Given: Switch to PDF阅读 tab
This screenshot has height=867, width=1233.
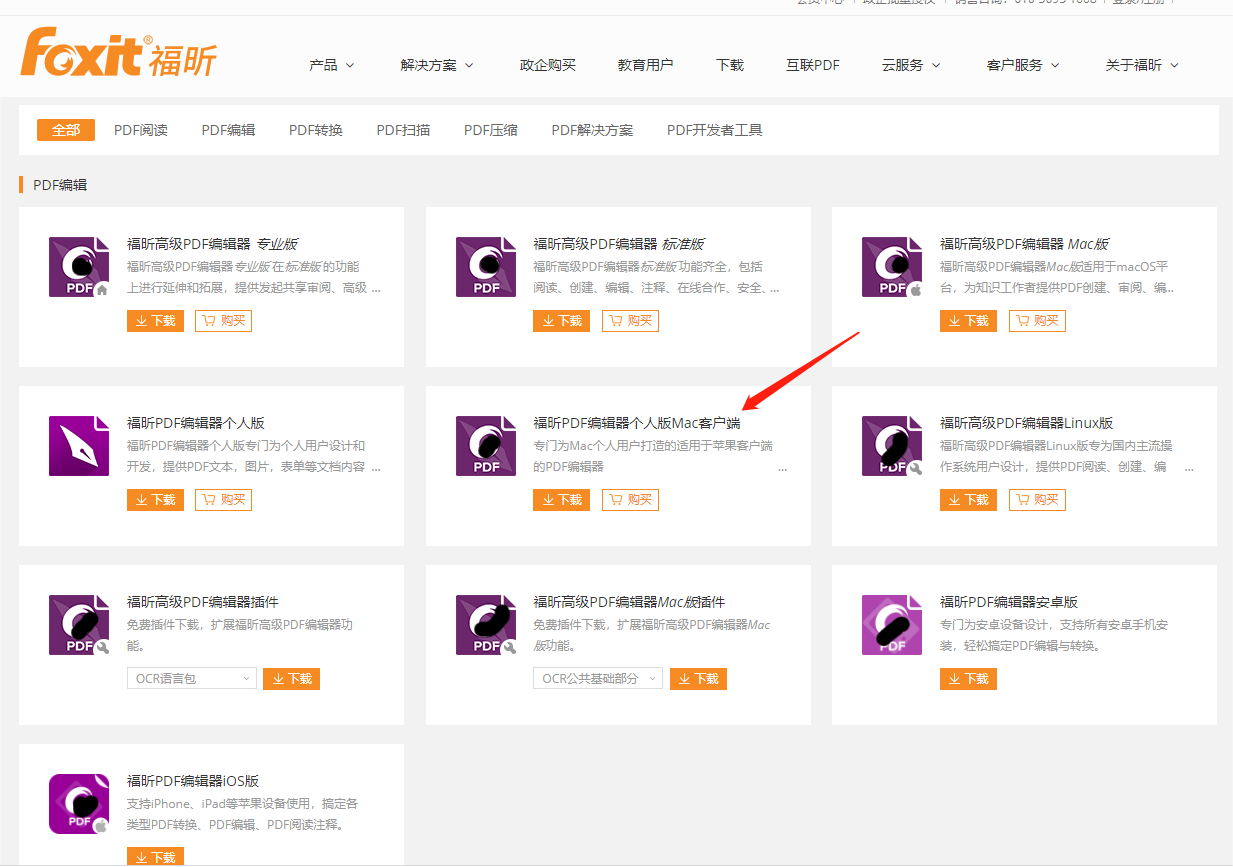Looking at the screenshot, I should tap(141, 130).
